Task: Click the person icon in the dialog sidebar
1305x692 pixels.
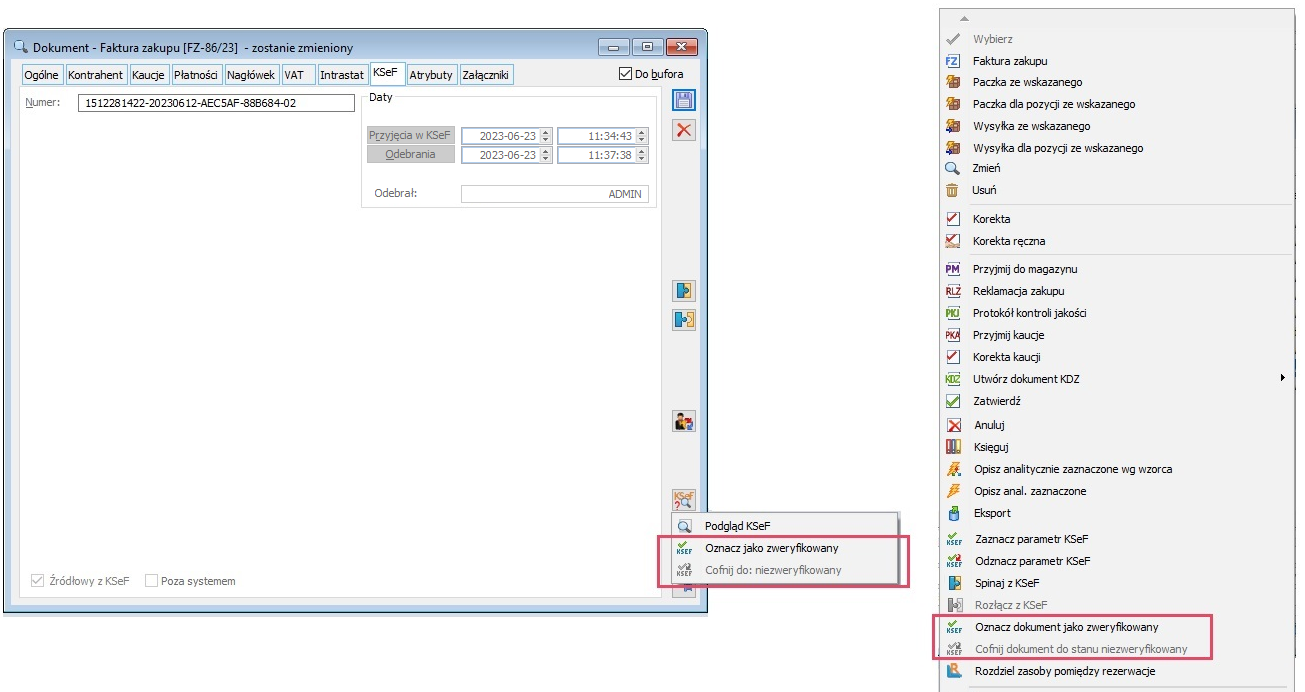Action: 684,421
